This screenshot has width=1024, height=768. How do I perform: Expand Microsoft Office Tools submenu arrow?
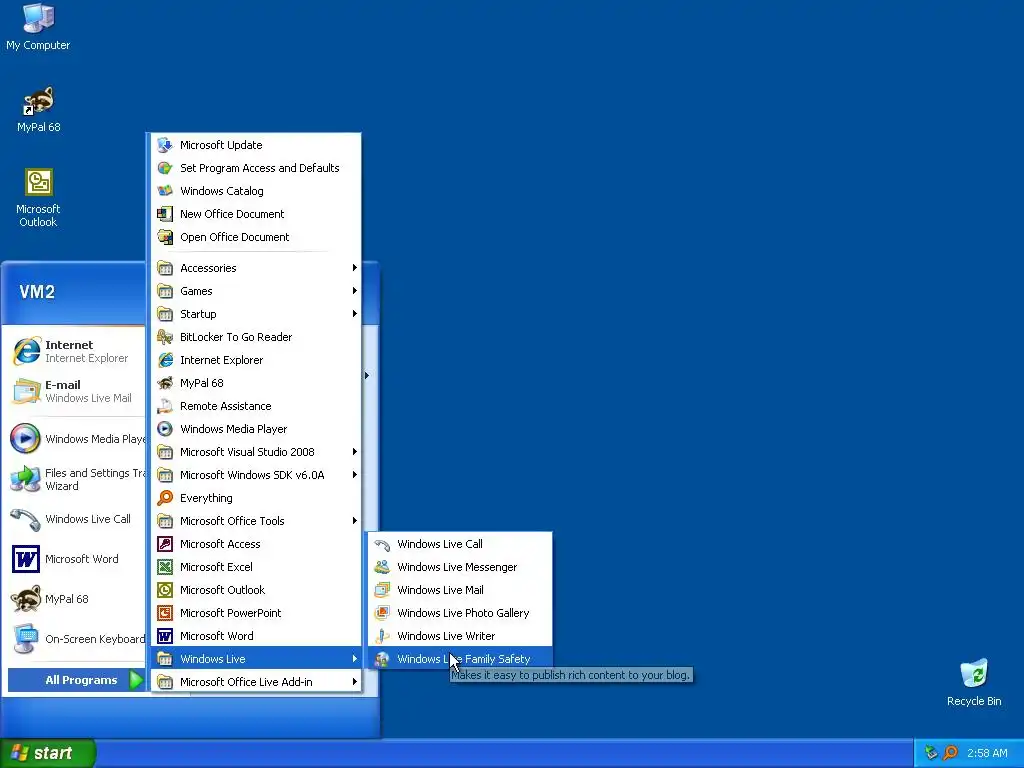355,521
